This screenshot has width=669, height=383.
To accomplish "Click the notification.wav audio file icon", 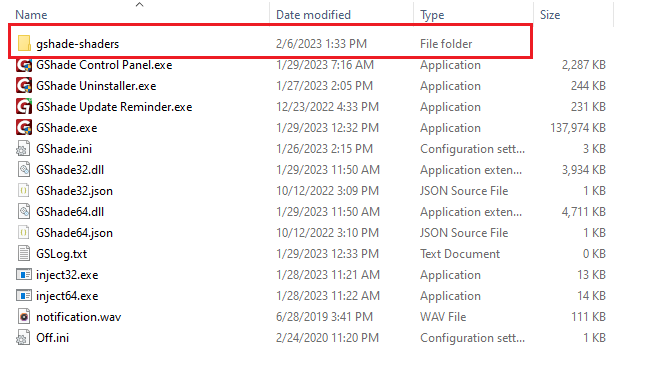I will point(24,316).
